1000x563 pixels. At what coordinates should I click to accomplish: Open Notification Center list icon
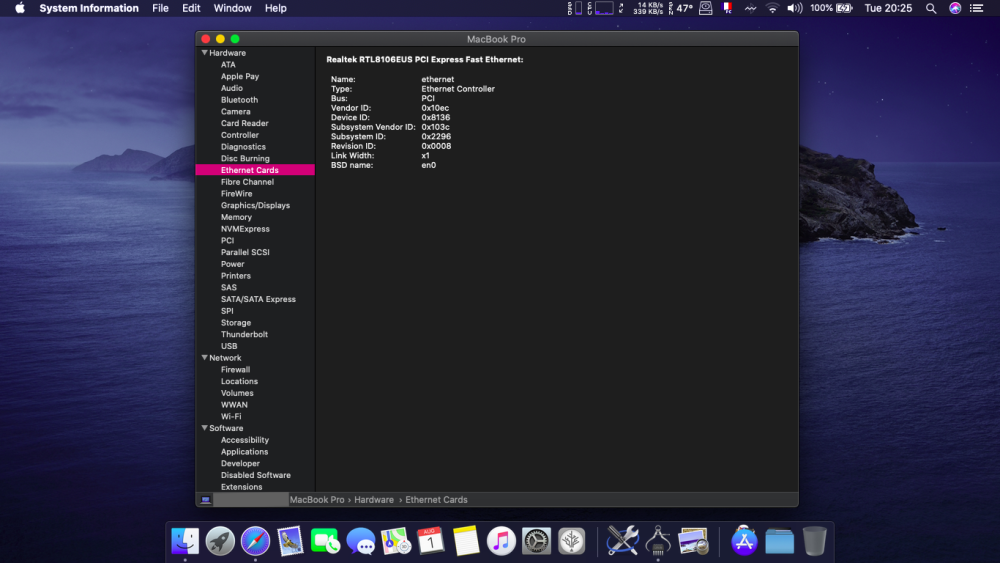coord(976,8)
